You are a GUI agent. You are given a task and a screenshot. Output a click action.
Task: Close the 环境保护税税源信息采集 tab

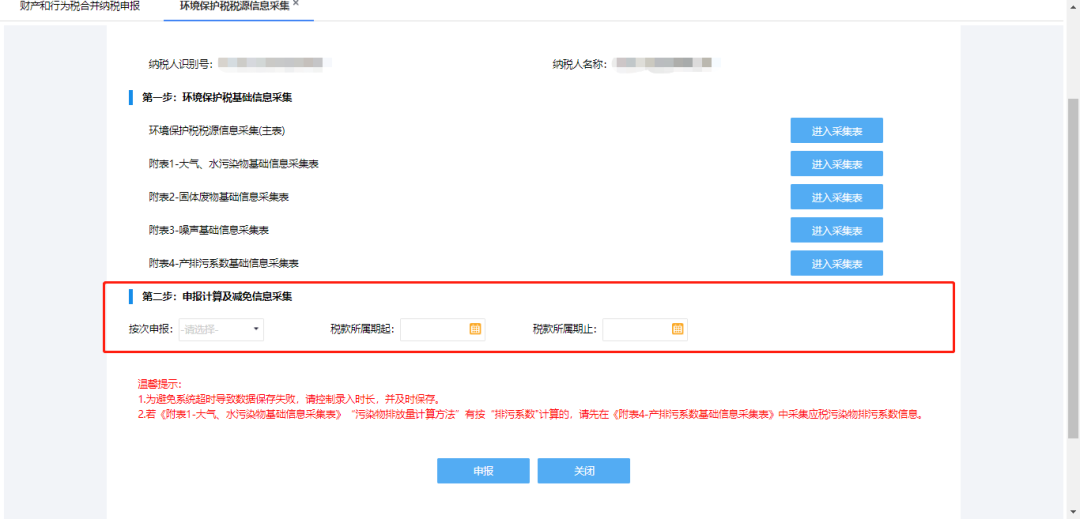[x=295, y=3]
